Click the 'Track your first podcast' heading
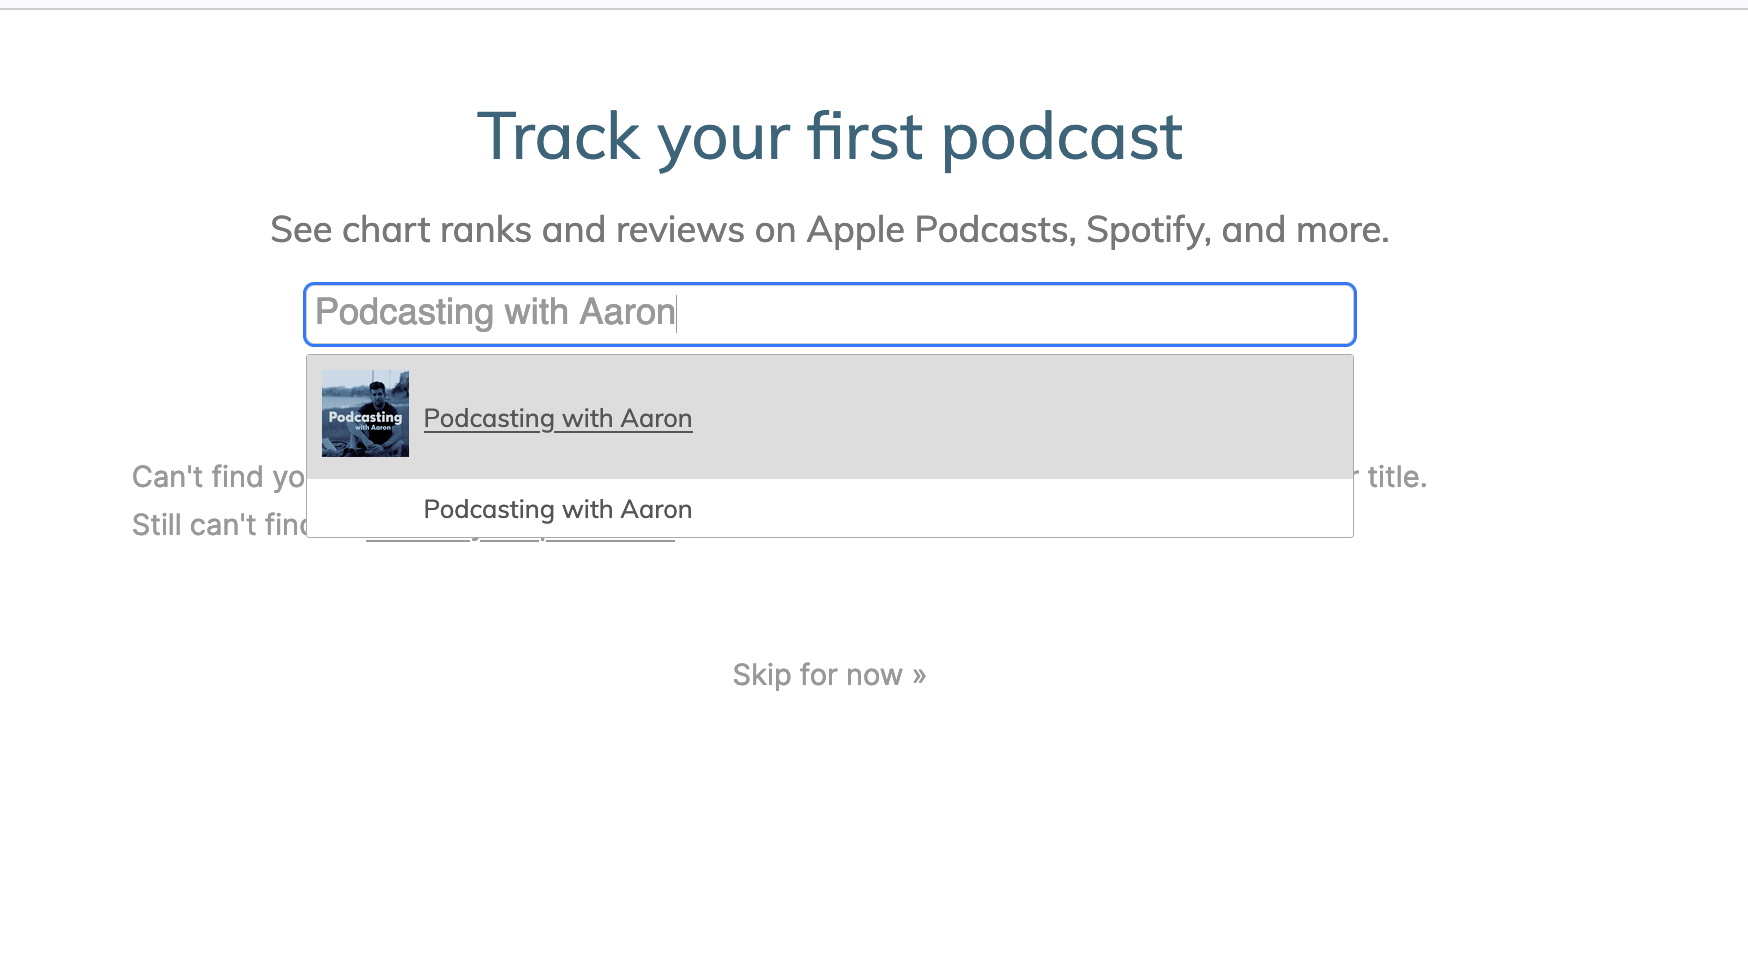 [829, 136]
